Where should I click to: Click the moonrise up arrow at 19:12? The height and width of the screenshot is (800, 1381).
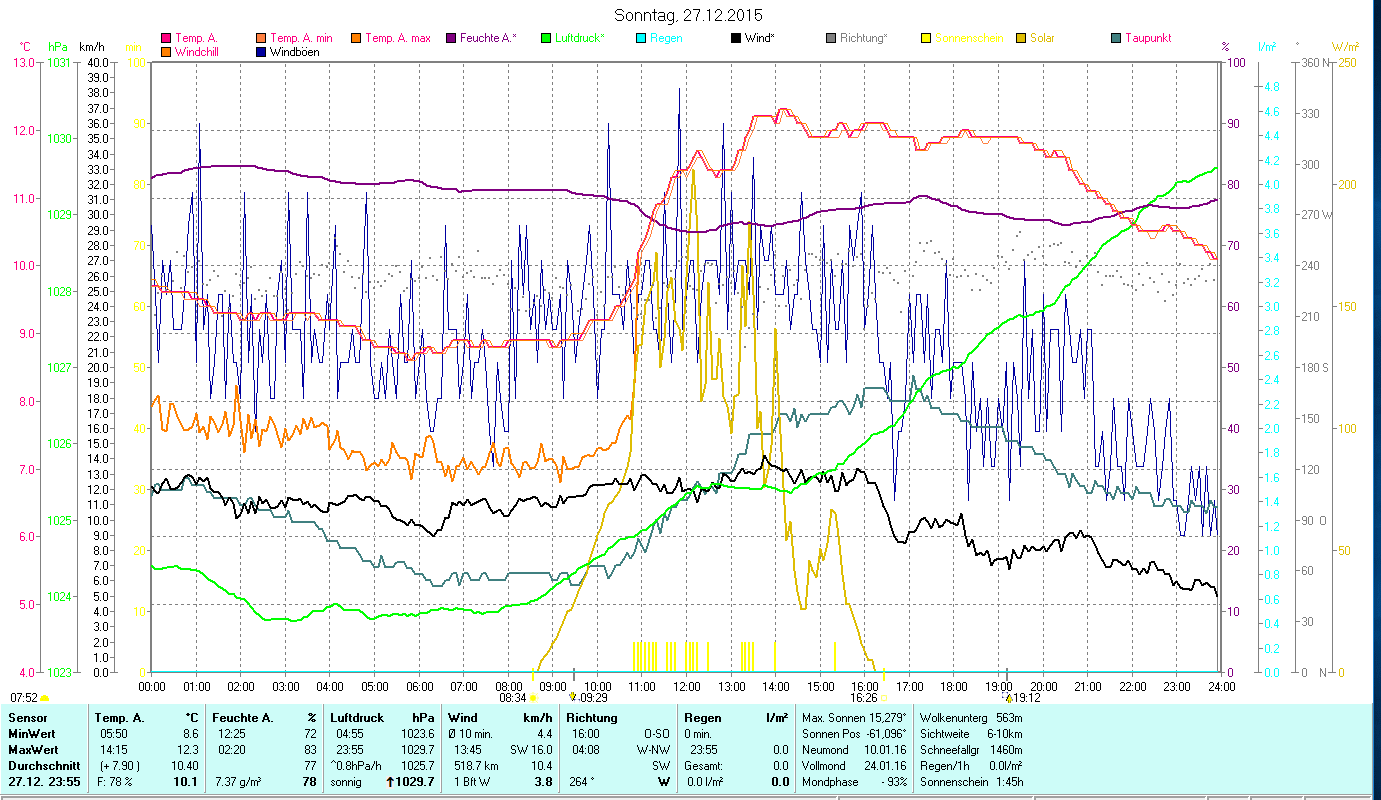point(1008,697)
